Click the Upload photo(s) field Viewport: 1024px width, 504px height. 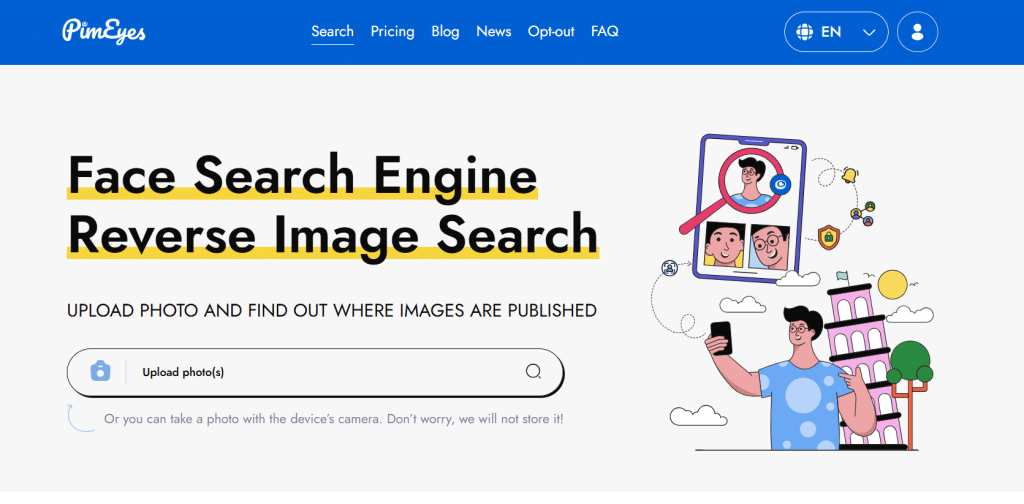click(315, 373)
